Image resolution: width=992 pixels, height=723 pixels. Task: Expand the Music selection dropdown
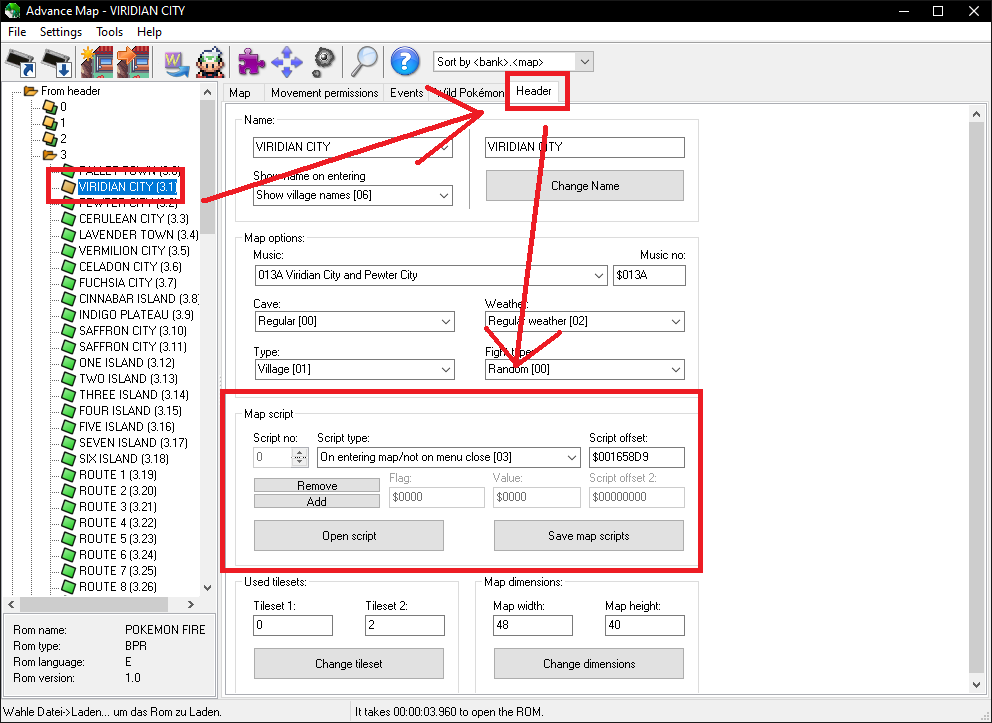coord(598,275)
